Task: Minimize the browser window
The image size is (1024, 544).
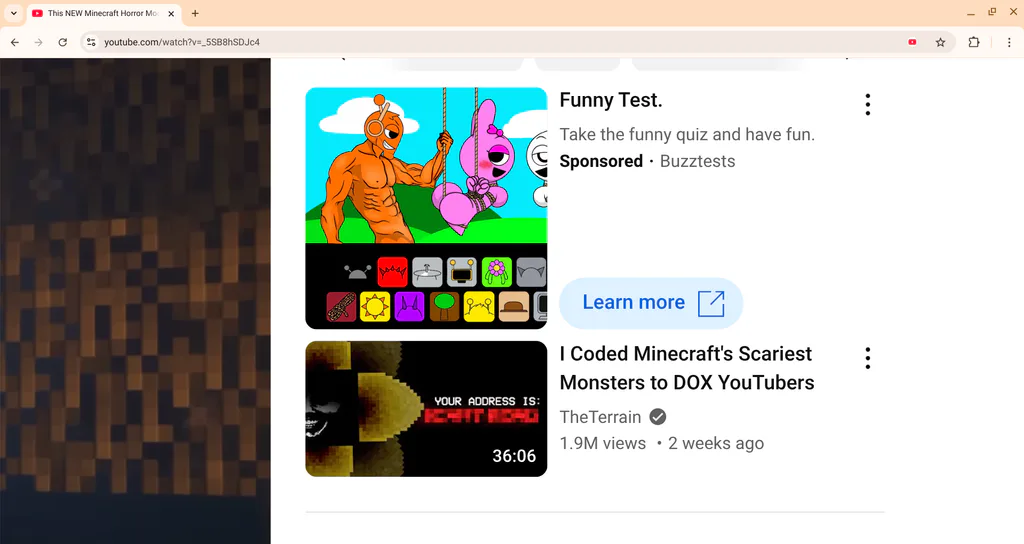Action: pos(971,13)
